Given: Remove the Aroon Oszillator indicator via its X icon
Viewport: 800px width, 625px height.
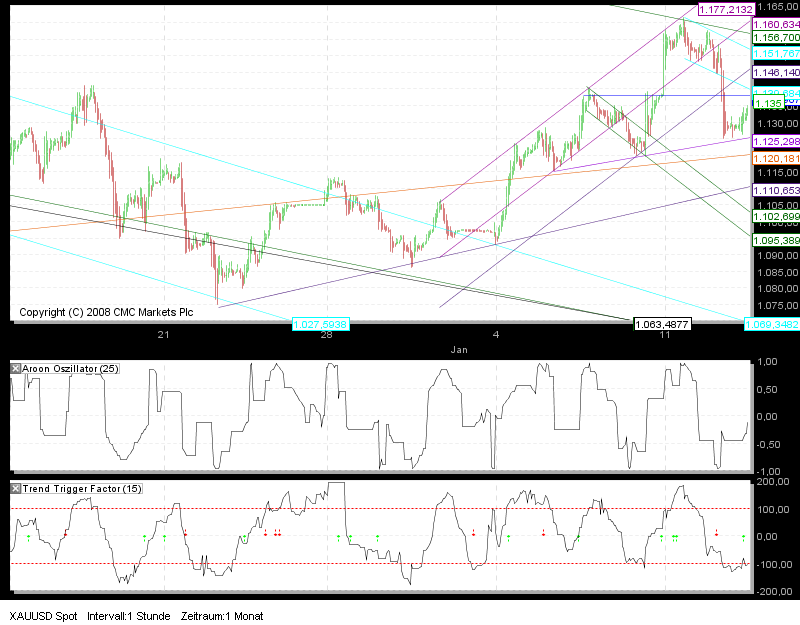Looking at the screenshot, I should click(x=14, y=367).
